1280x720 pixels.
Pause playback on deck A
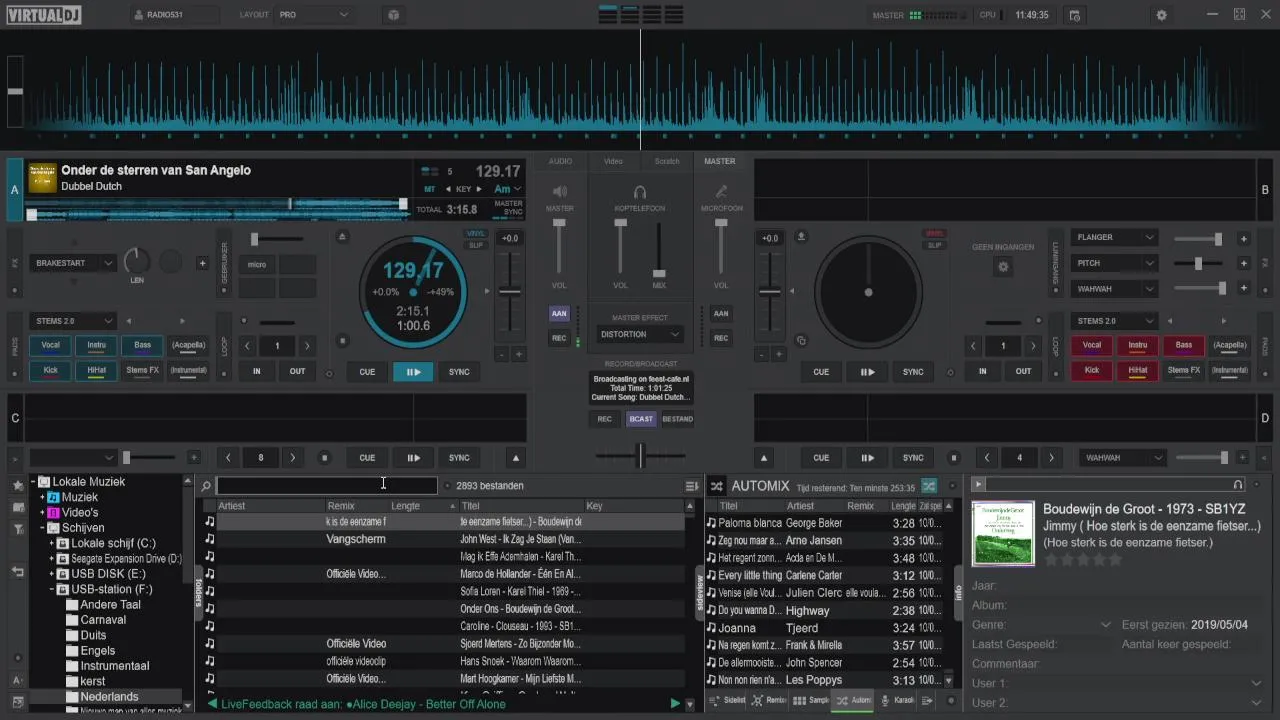click(x=413, y=372)
